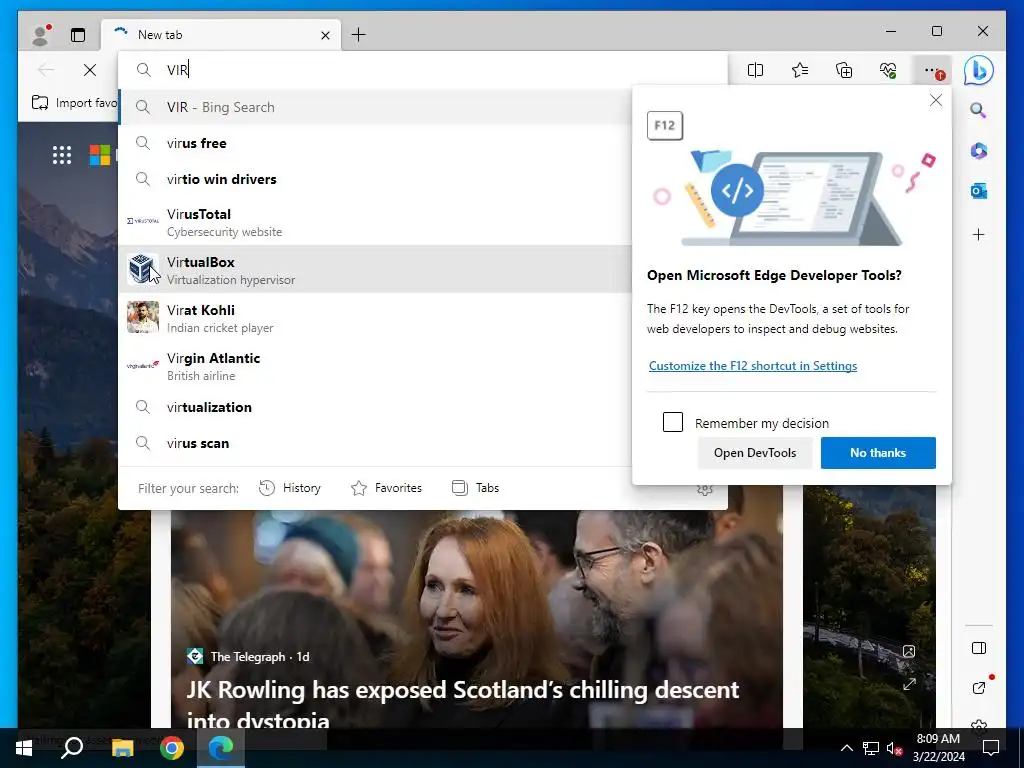
Task: Open the Favorites star icon
Action: click(x=800, y=70)
